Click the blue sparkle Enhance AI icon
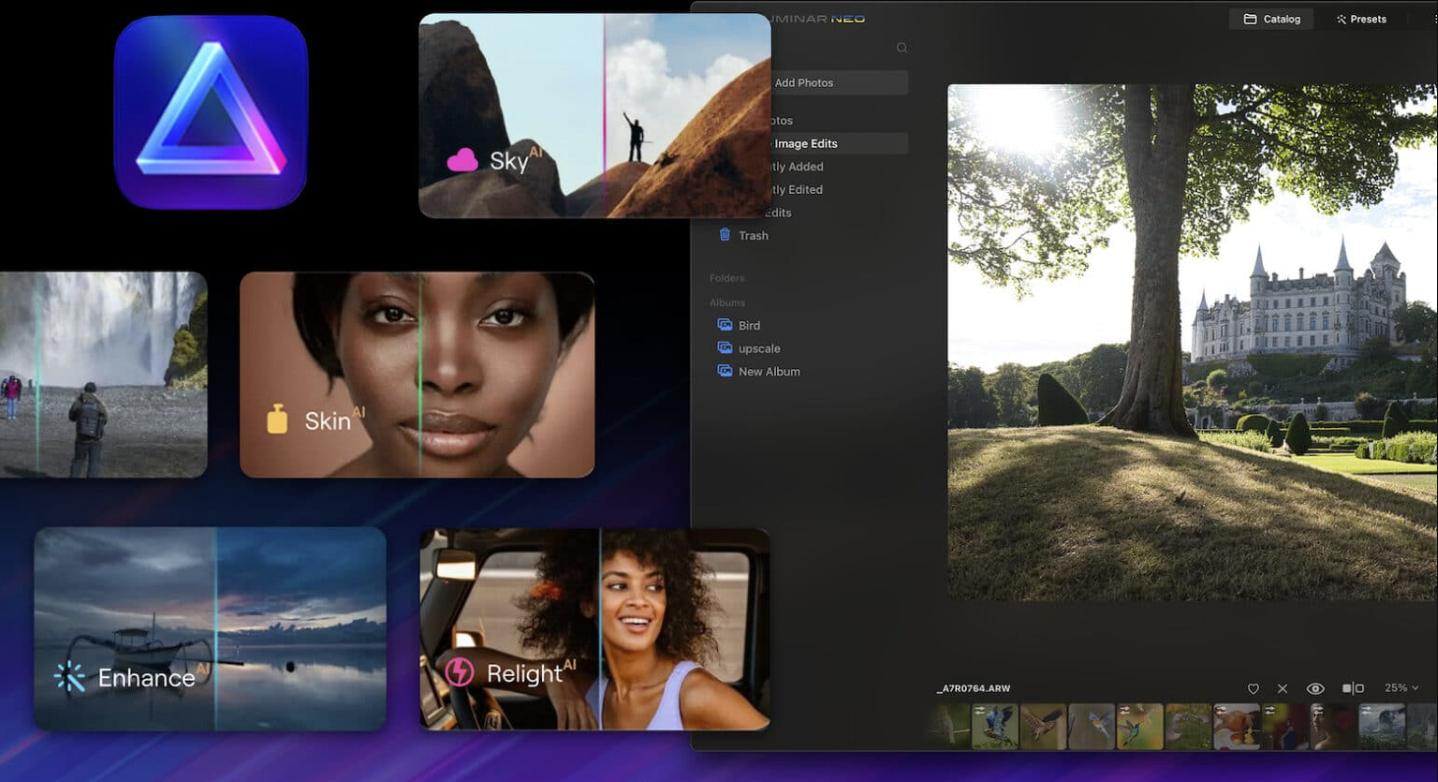 pyautogui.click(x=69, y=677)
